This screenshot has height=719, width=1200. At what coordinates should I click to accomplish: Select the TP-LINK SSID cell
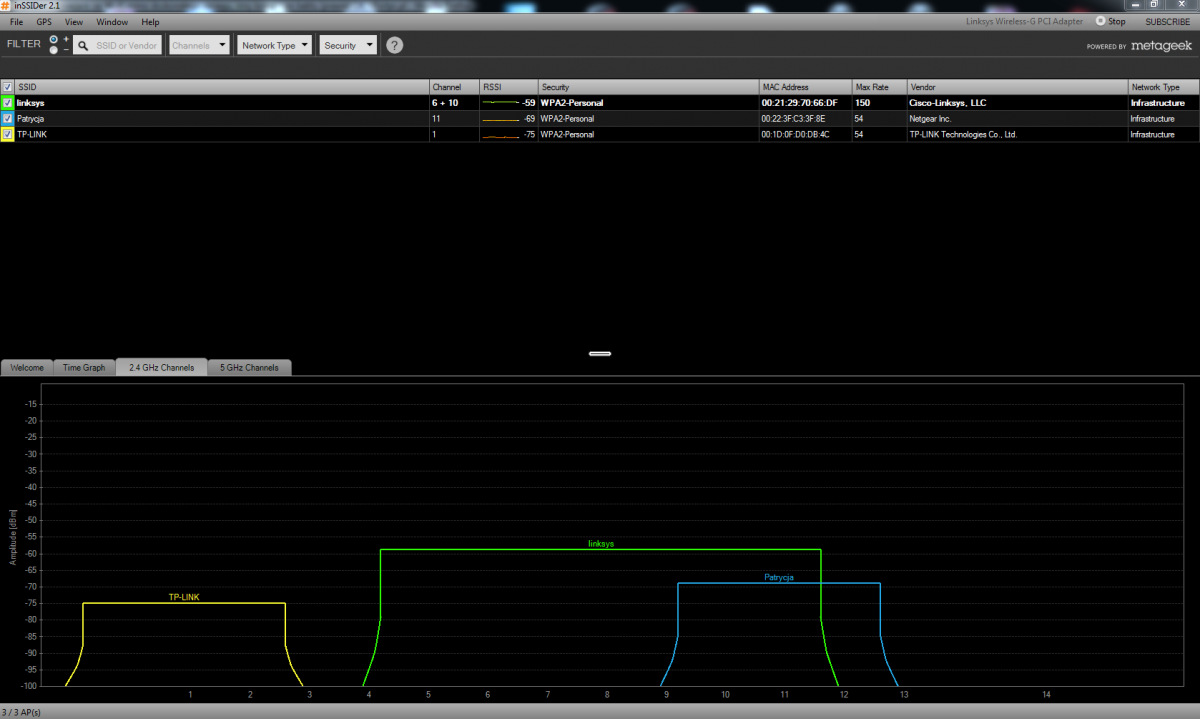point(222,134)
